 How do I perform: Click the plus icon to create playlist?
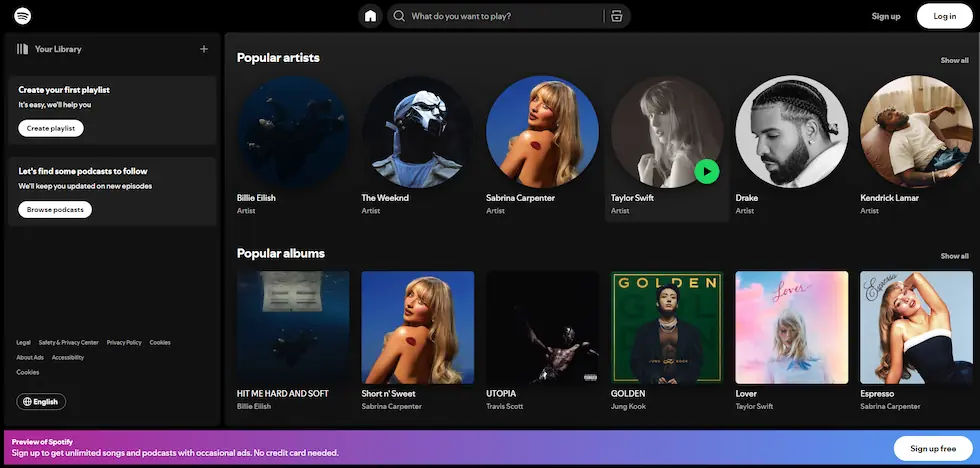coord(204,49)
